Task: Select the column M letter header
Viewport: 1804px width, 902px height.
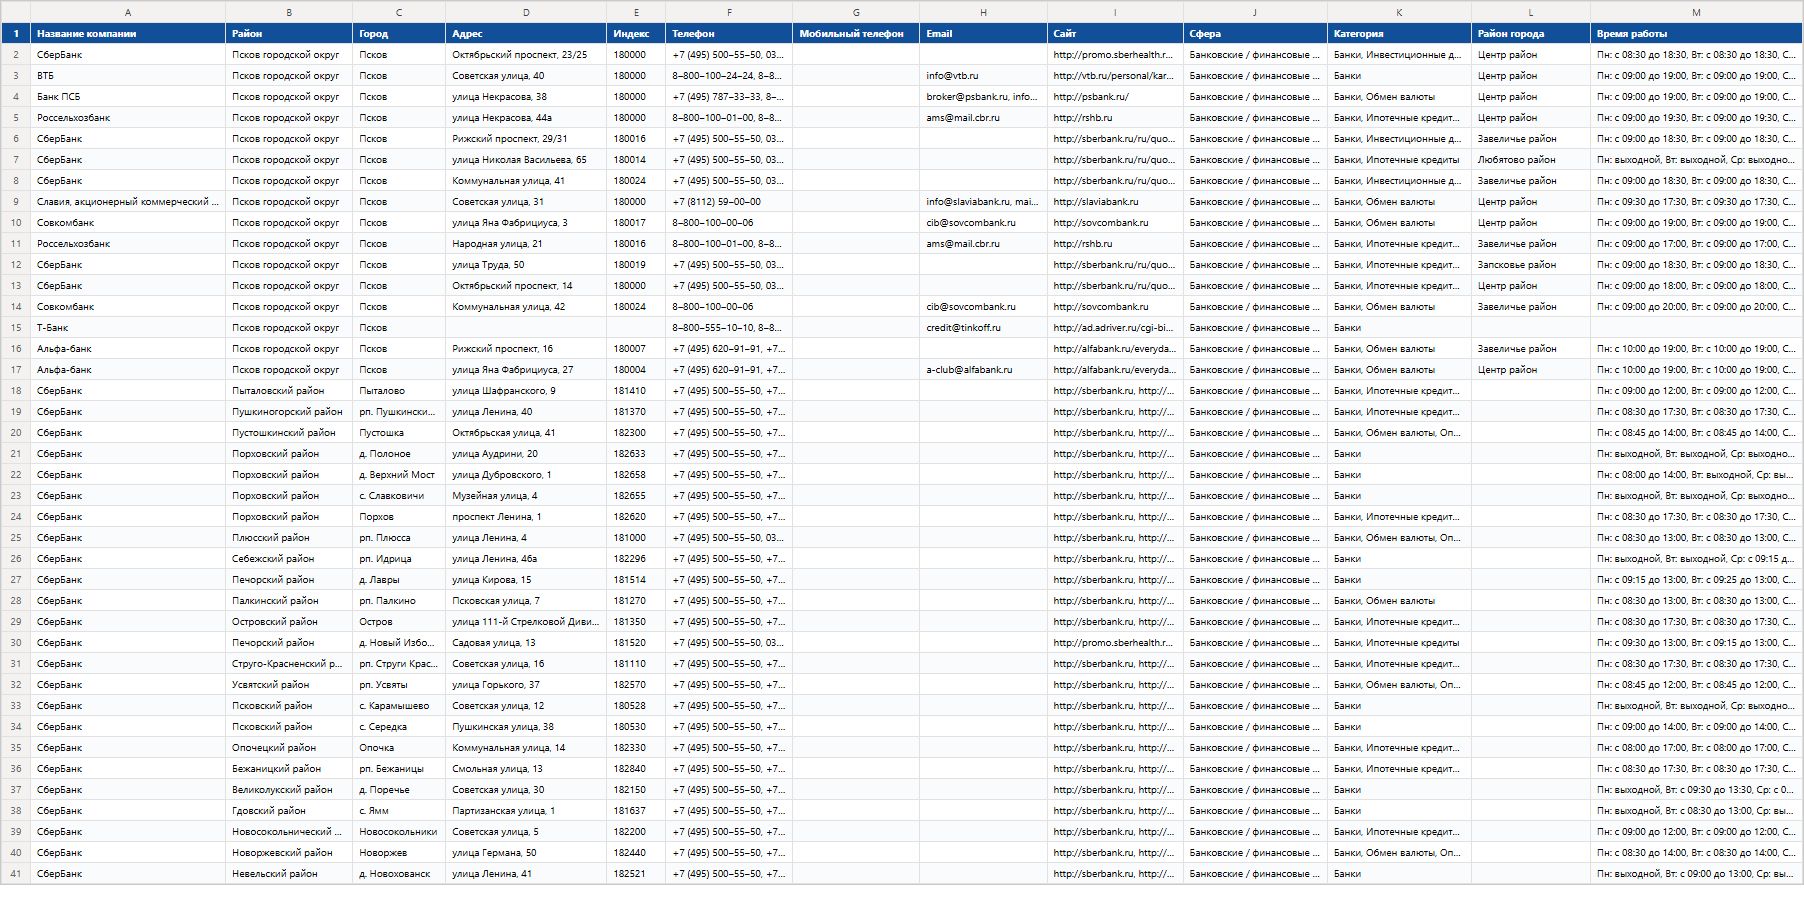Action: 1696,12
